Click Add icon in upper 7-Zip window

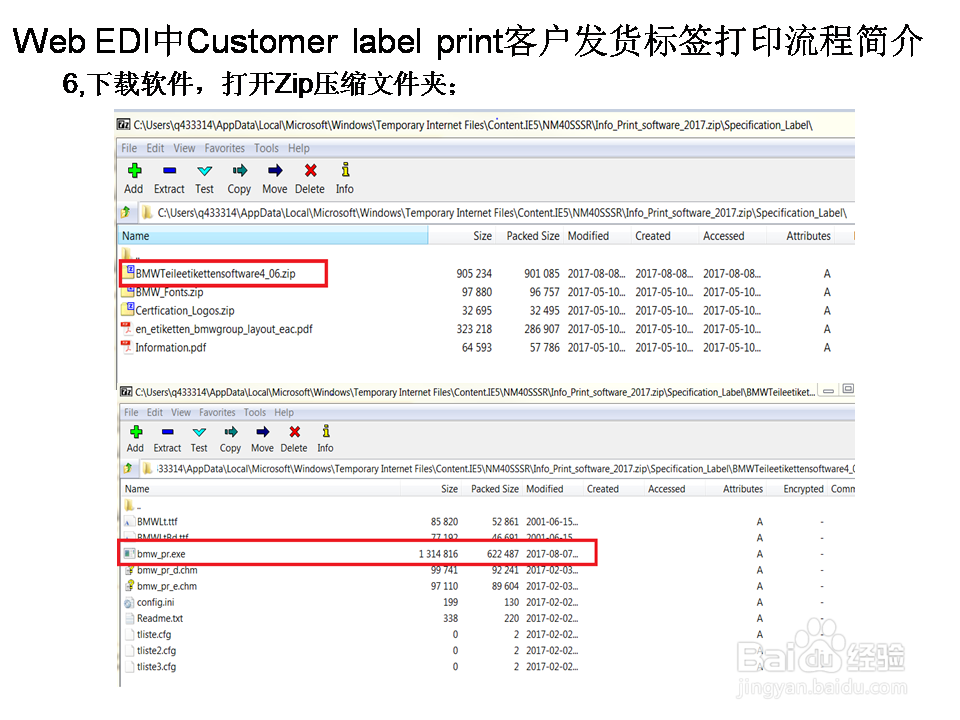[x=134, y=170]
